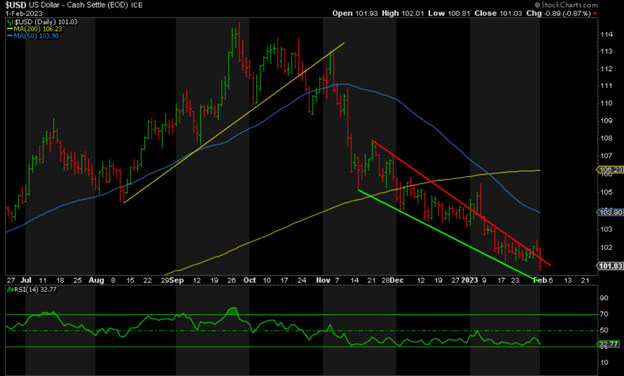Click the 108 price axis label
Image resolution: width=624 pixels, height=376 pixels.
[x=606, y=138]
